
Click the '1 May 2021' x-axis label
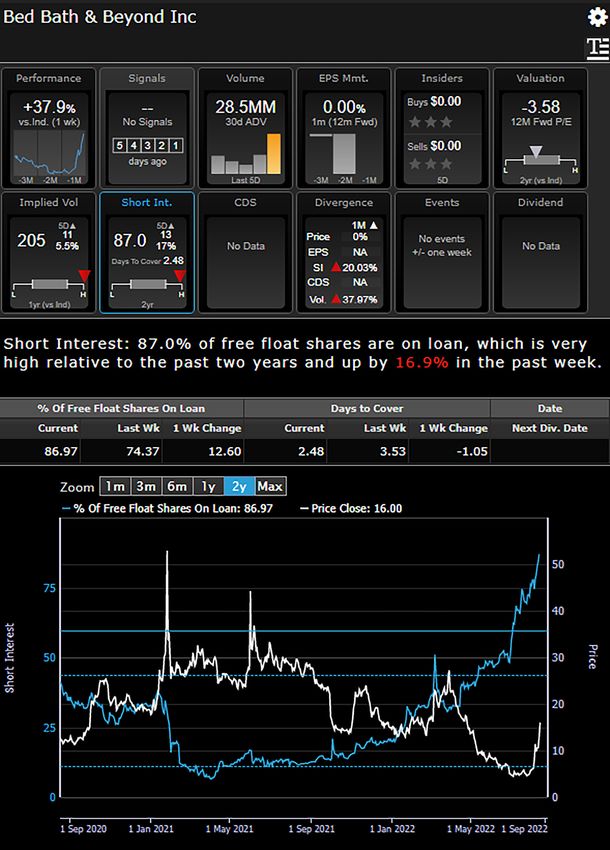229,829
